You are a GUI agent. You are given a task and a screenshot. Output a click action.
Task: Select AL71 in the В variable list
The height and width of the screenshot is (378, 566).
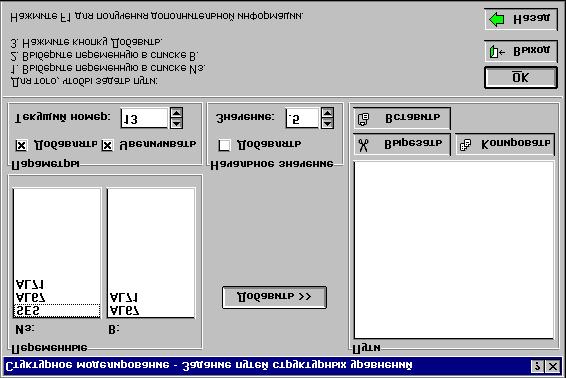151,298
